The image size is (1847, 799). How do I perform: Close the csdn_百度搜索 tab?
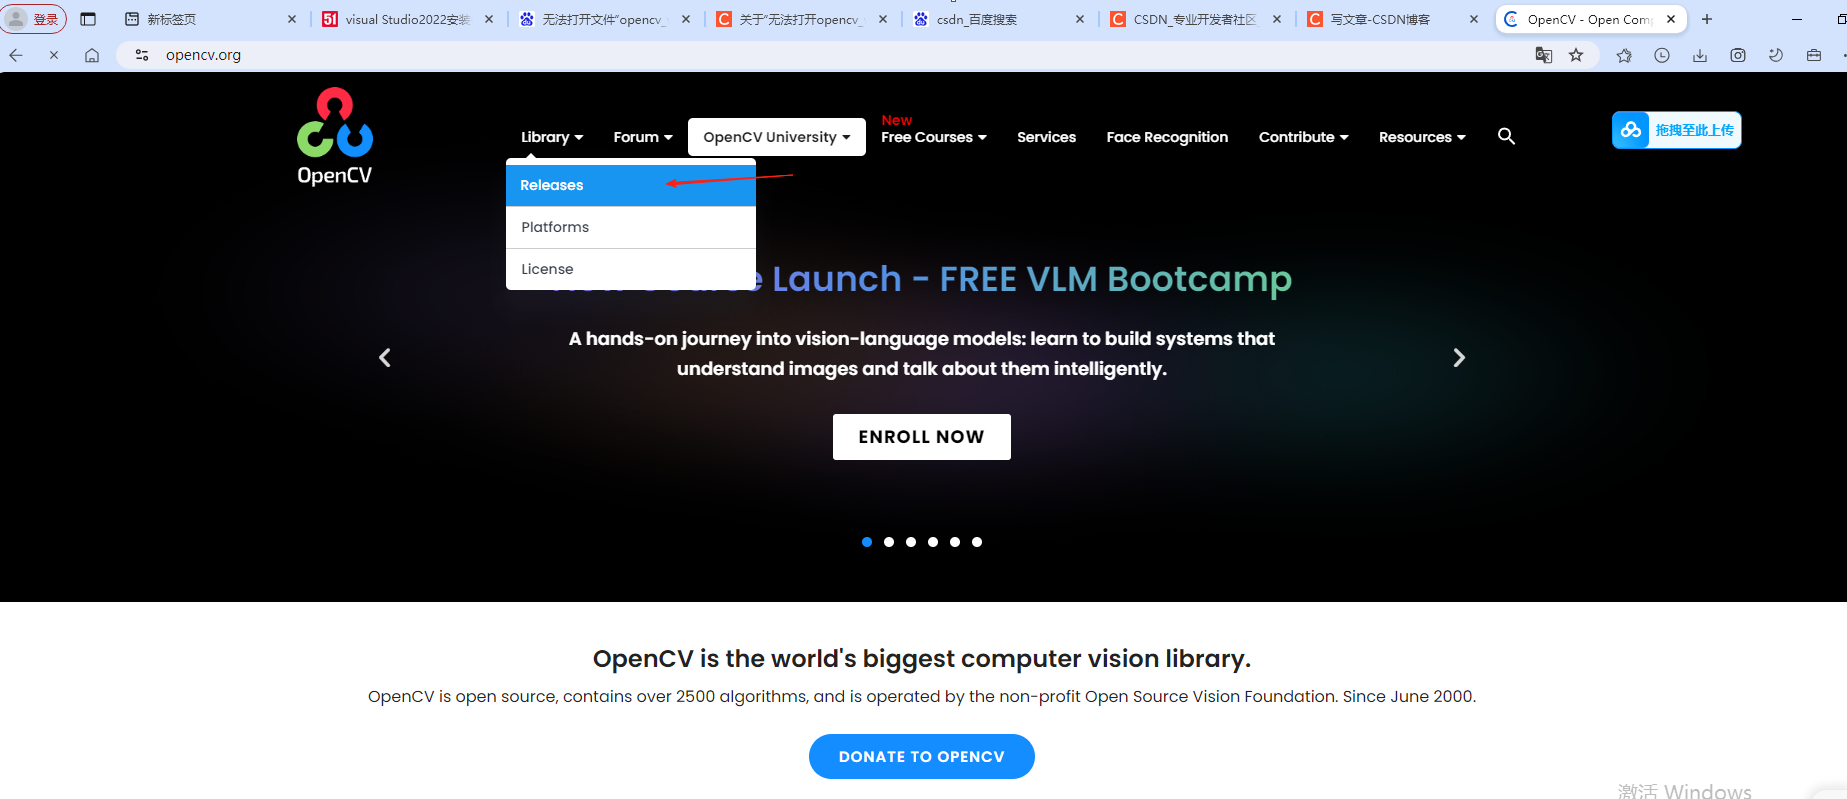click(1080, 19)
